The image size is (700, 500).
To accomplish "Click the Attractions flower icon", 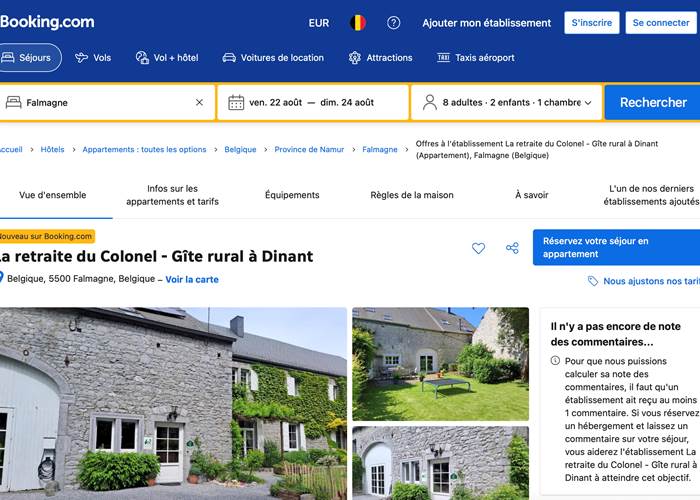I will tap(354, 58).
